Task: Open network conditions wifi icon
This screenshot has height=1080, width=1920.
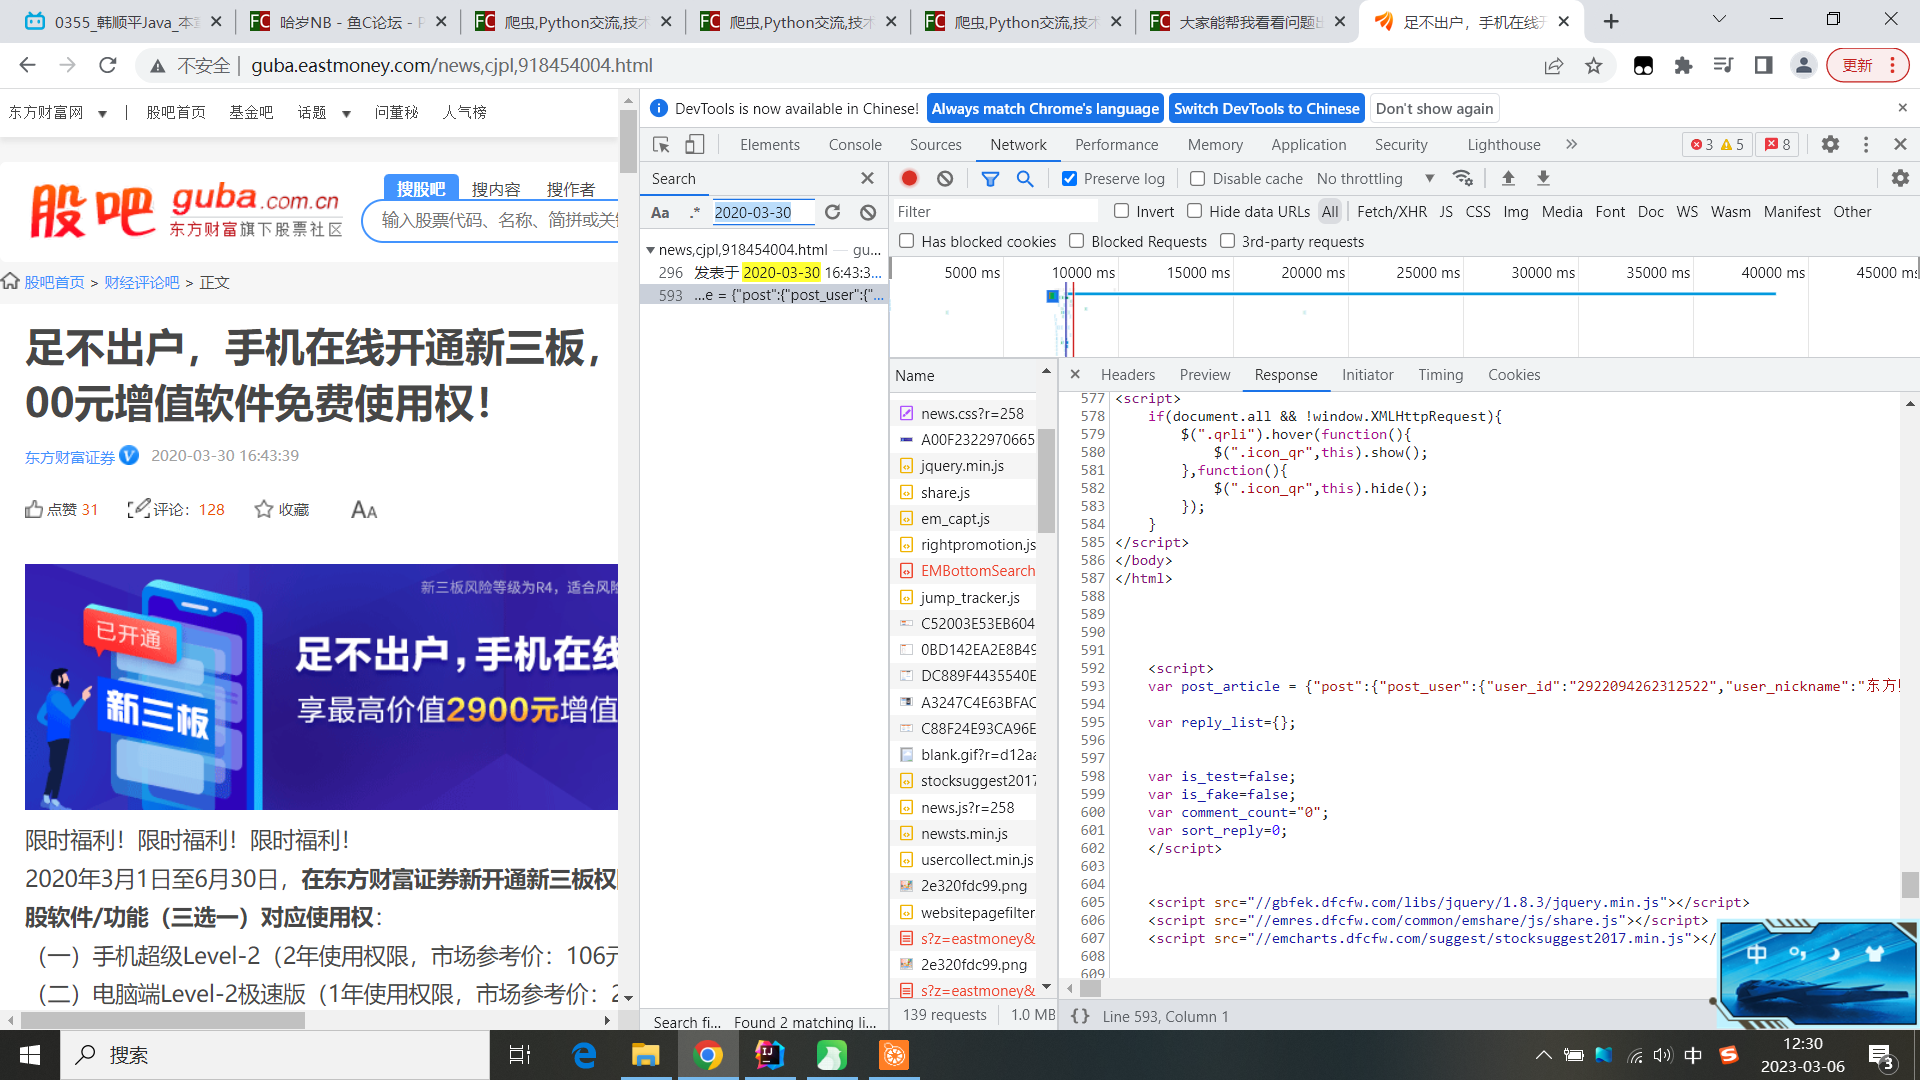Action: coord(1463,178)
